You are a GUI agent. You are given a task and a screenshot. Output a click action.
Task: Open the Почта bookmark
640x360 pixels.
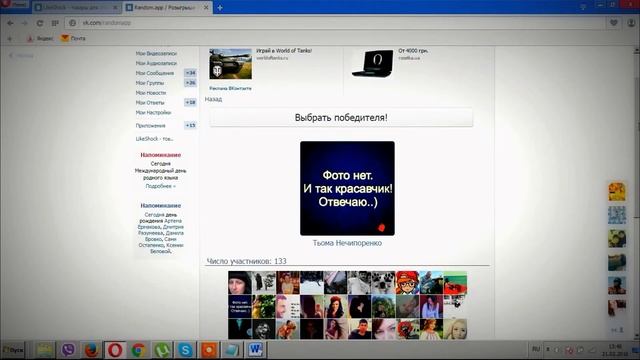click(73, 38)
